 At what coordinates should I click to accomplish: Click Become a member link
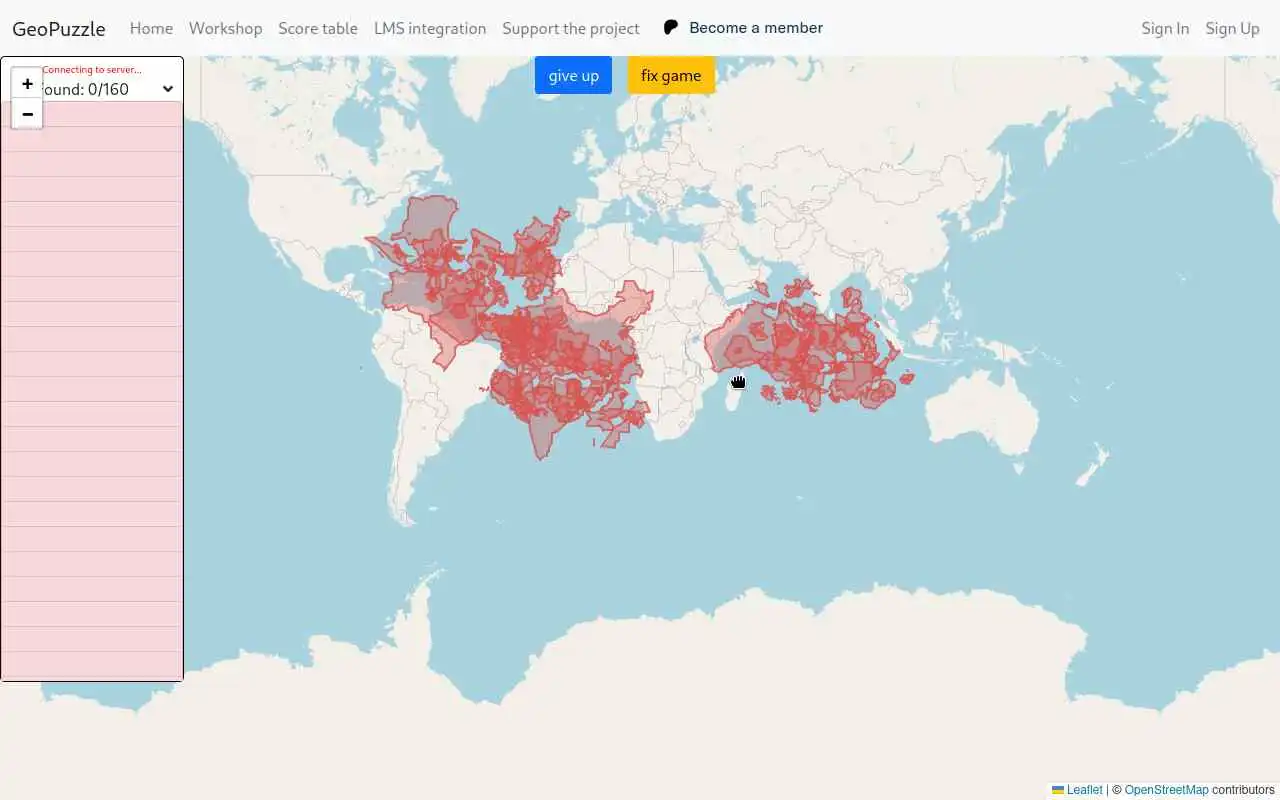coord(756,28)
